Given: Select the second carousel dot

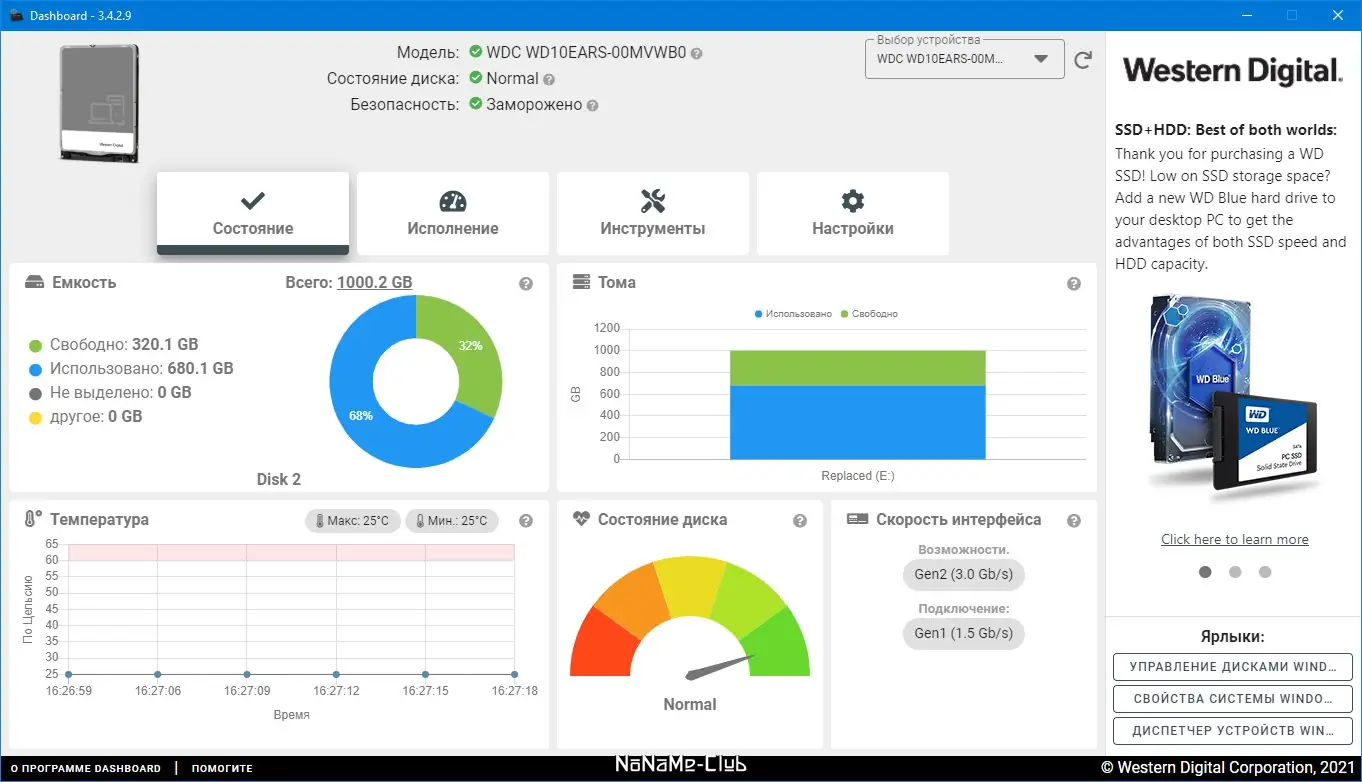Looking at the screenshot, I should pyautogui.click(x=1235, y=572).
